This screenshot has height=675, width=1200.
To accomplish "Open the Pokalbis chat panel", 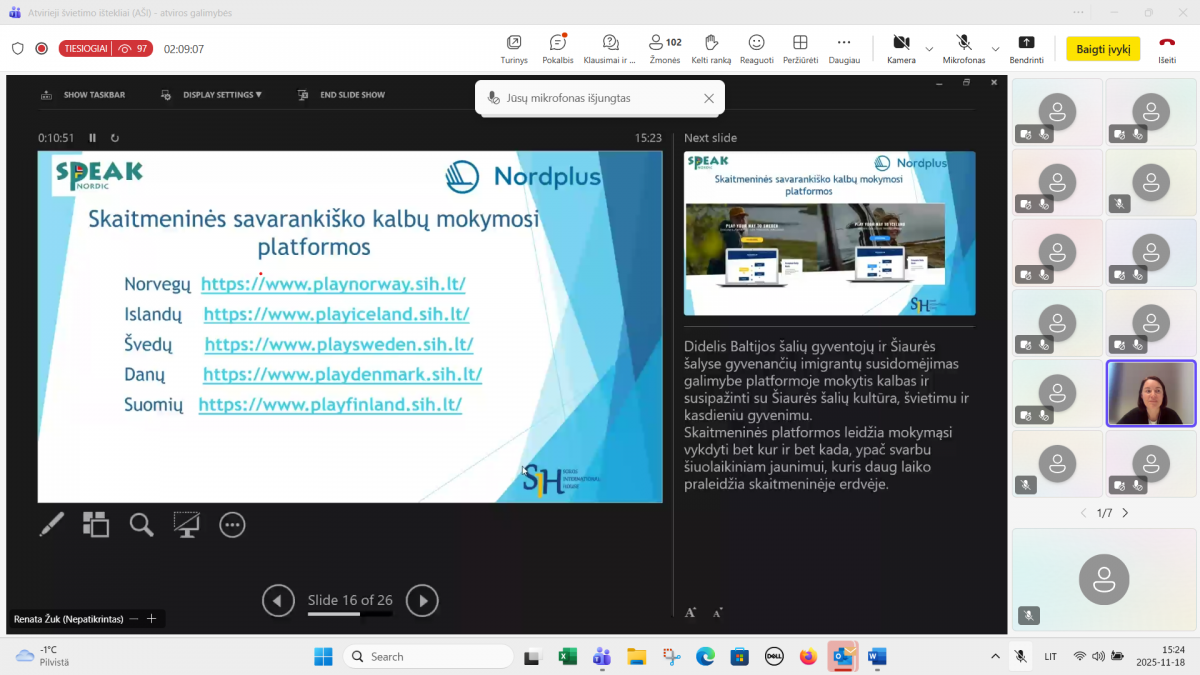I will click(x=558, y=47).
